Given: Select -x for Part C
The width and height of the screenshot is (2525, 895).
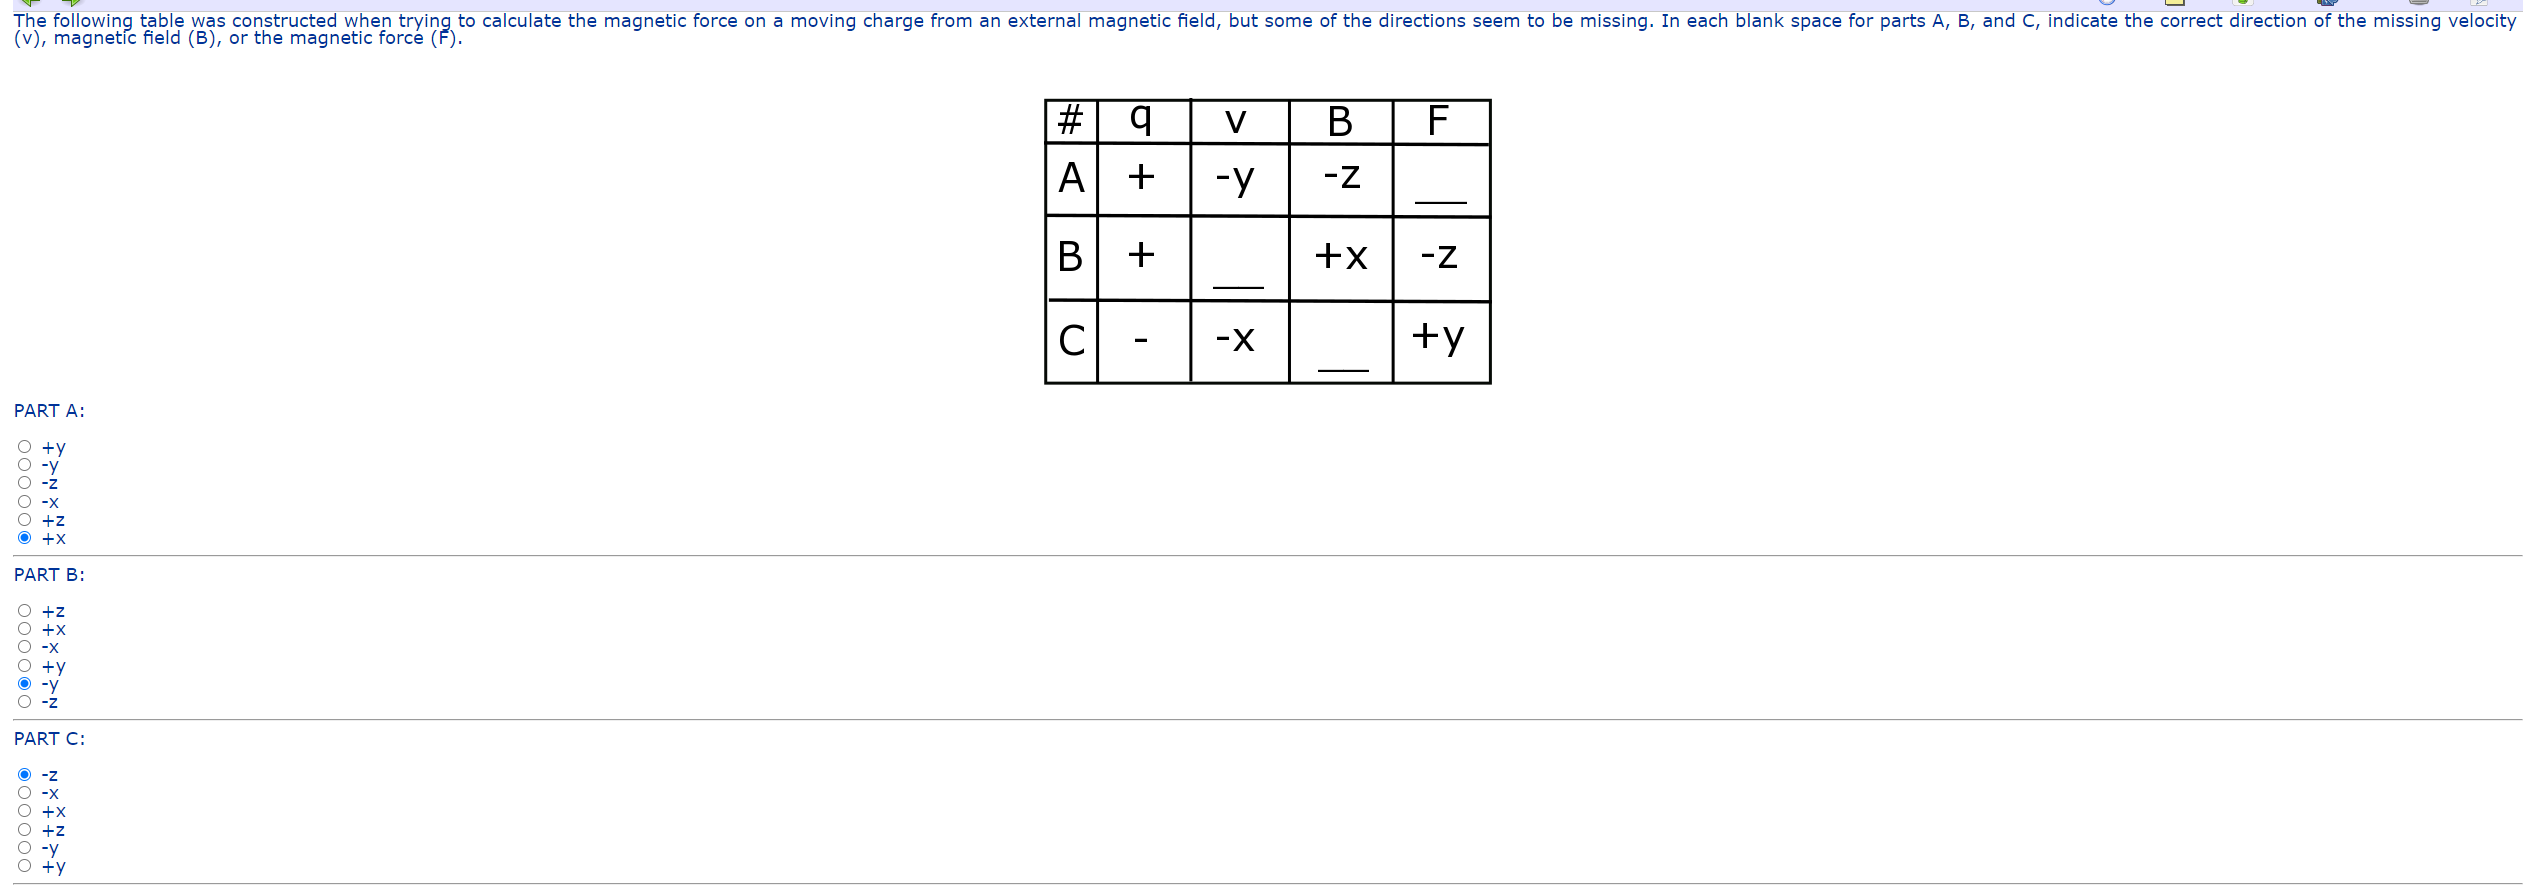Looking at the screenshot, I should [23, 791].
